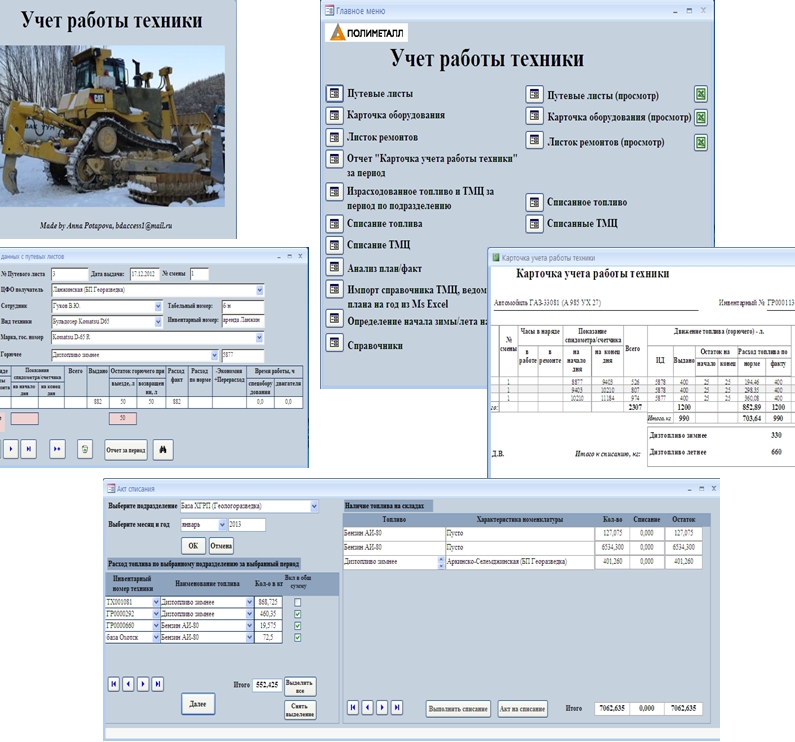Export Путевые листы (просмотр) to Excel icon

pyautogui.click(x=701, y=94)
